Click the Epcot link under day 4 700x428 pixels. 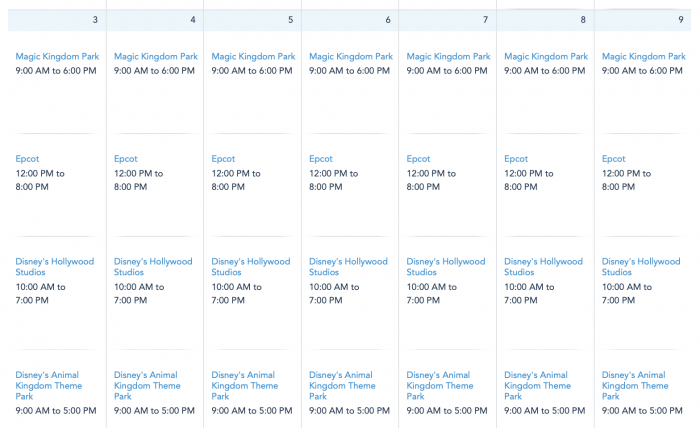[x=126, y=159]
